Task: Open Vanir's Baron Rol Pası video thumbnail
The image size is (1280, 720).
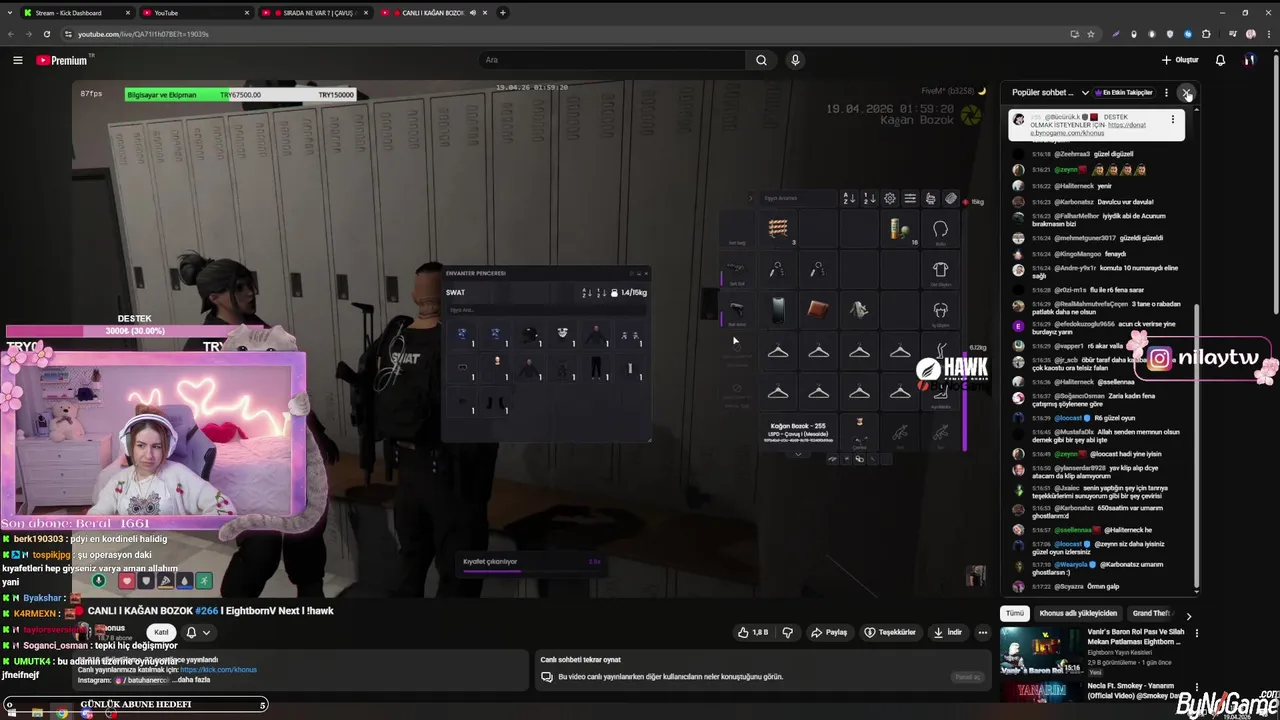Action: (x=1041, y=651)
